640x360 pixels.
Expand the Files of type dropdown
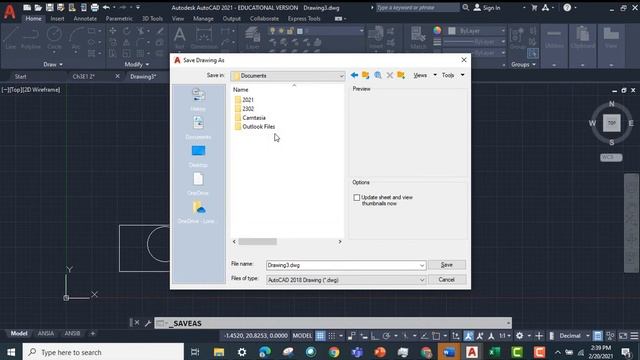[422, 280]
